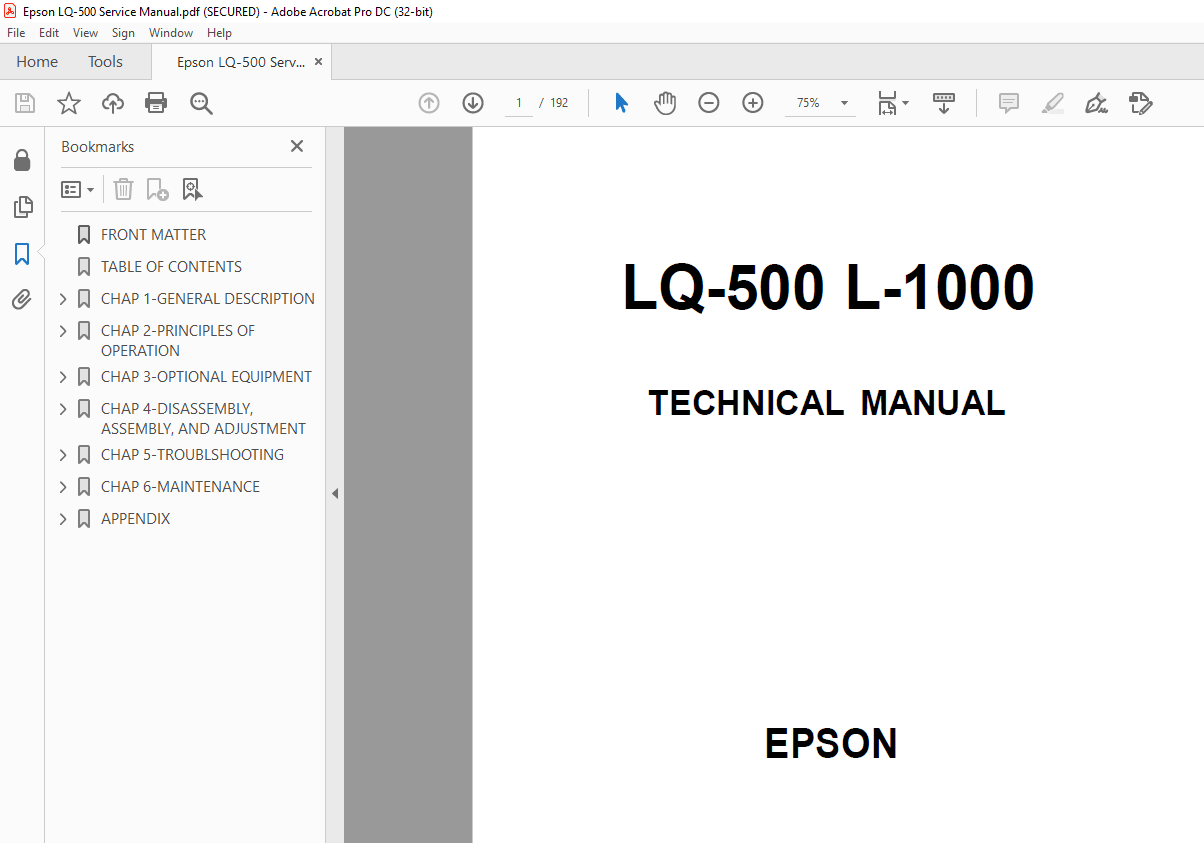The image size is (1204, 843).
Task: Select the Hand tool
Action: (x=664, y=102)
